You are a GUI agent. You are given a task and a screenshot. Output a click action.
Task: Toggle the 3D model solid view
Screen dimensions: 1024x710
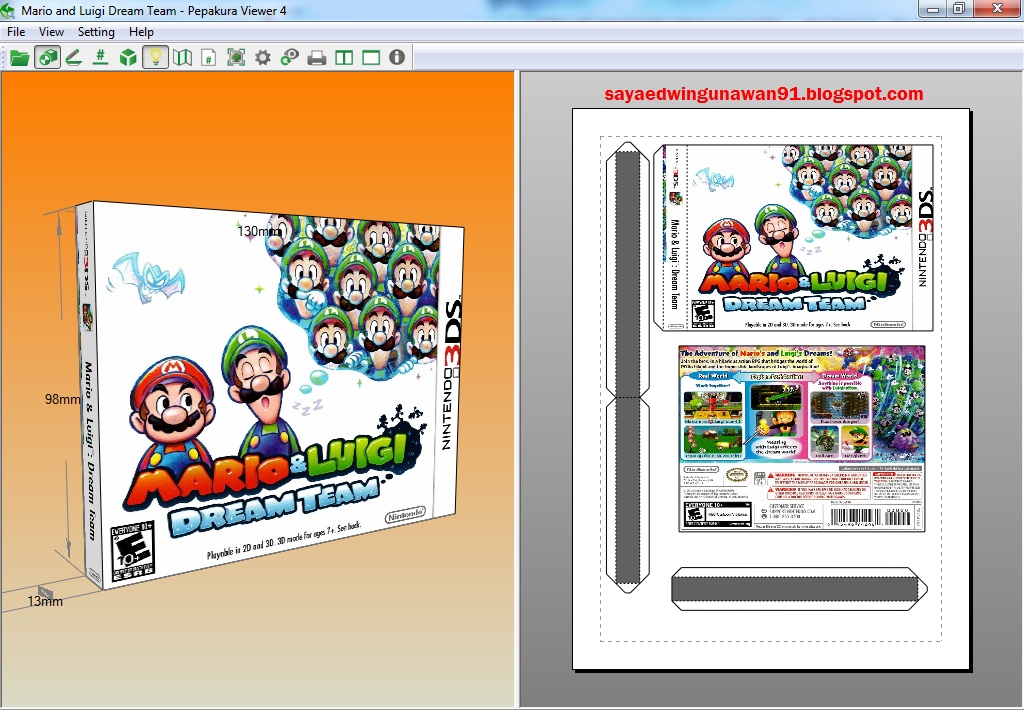(130, 58)
